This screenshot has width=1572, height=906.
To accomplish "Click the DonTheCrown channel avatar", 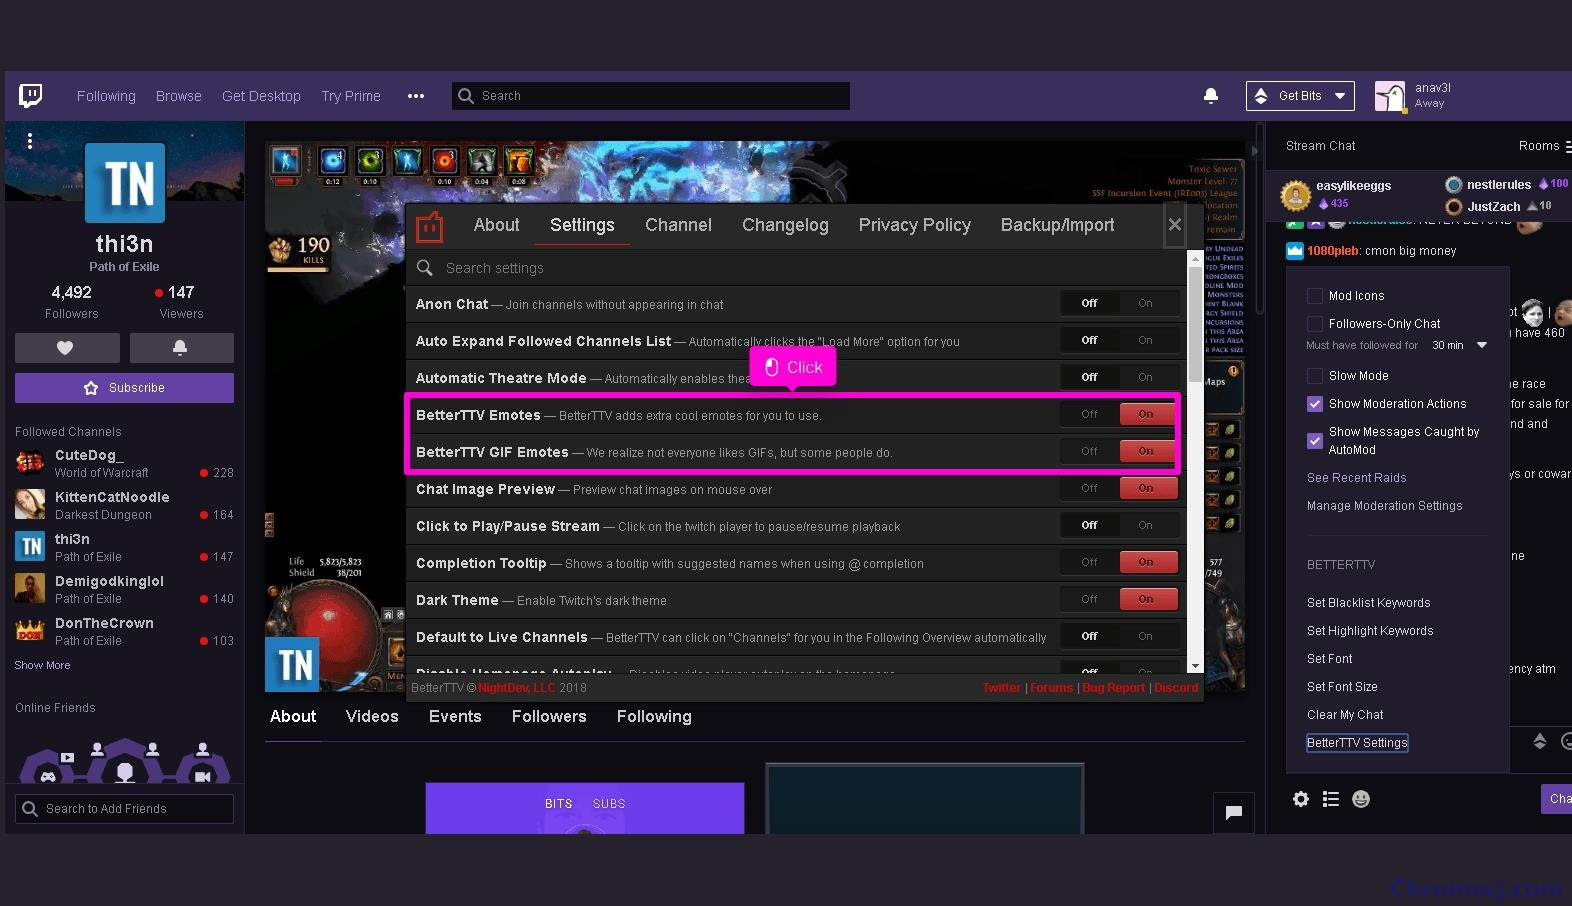I will (30, 630).
